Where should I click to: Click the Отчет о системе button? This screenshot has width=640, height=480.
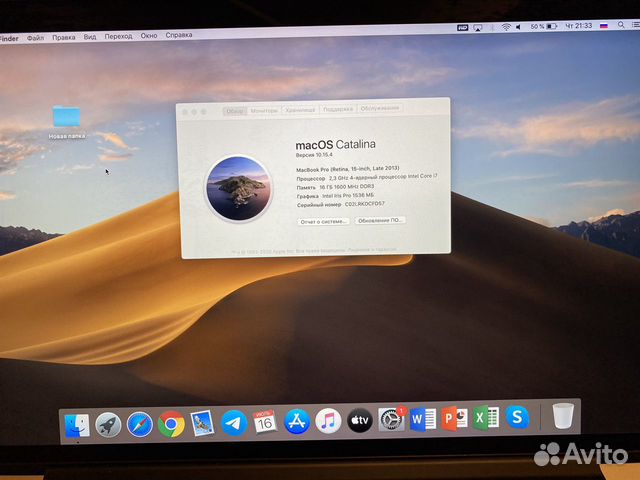323,222
